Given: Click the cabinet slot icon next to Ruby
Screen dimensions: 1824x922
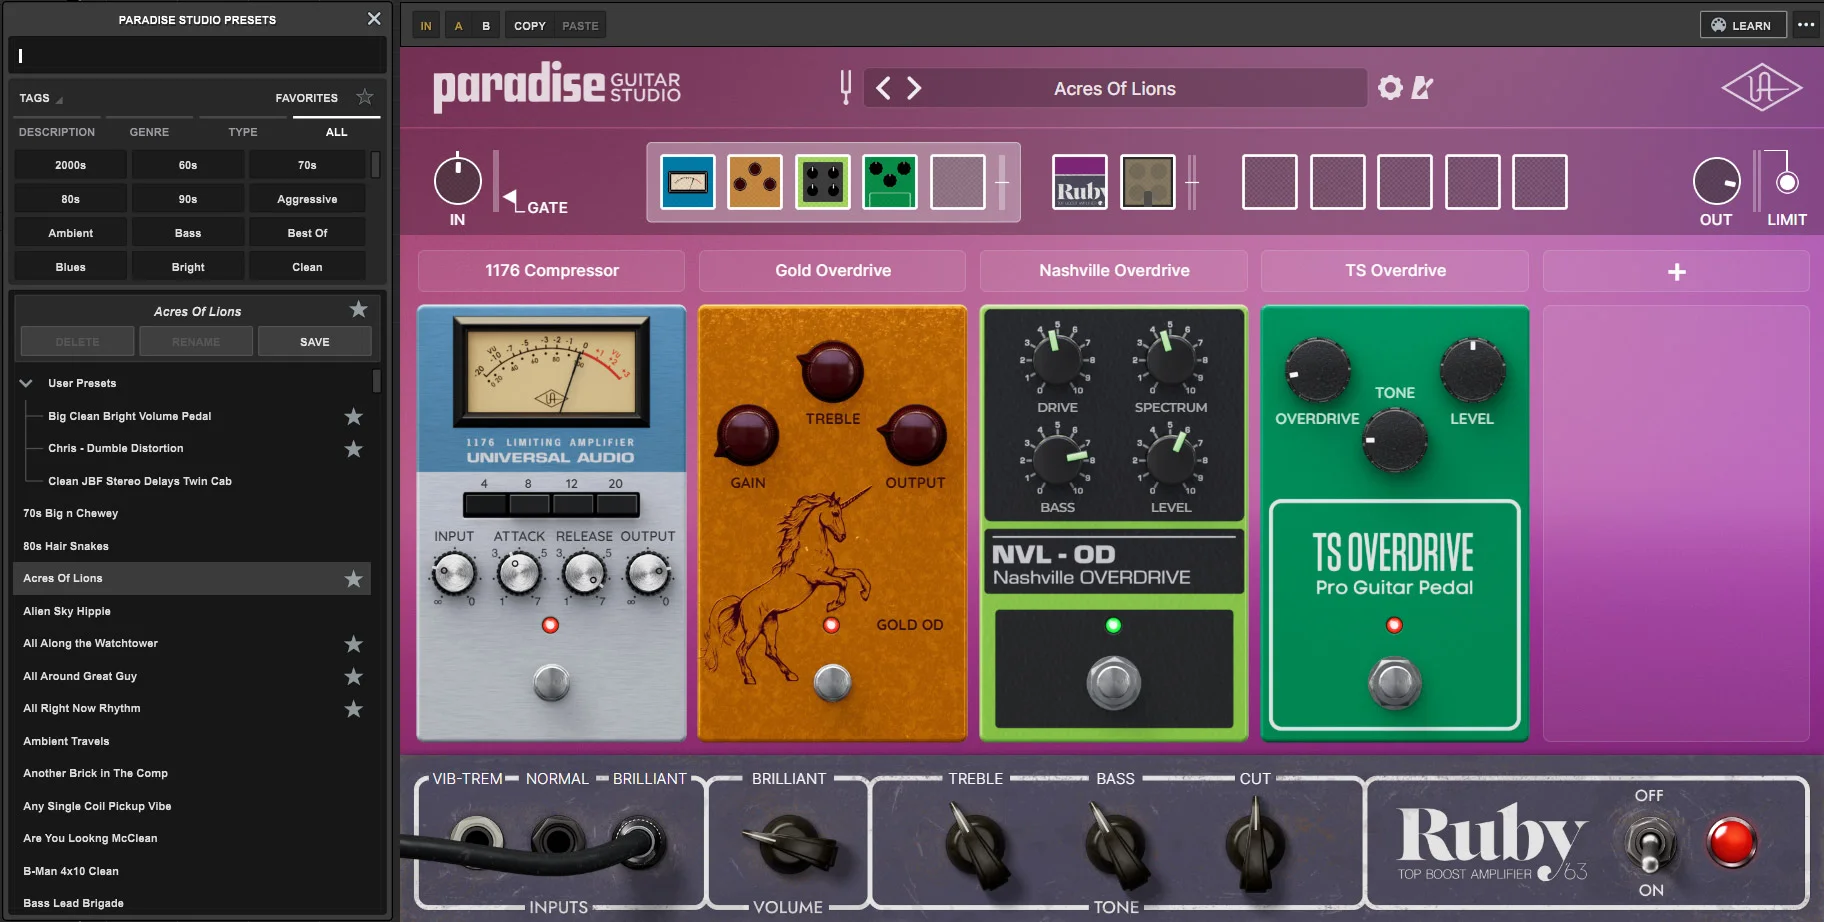Looking at the screenshot, I should [1148, 182].
